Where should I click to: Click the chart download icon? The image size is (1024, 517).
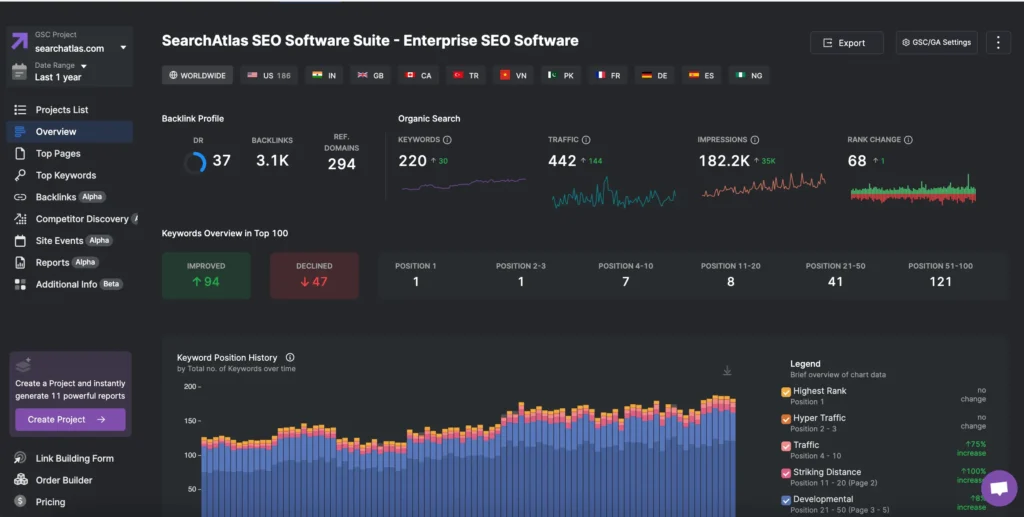tap(727, 371)
